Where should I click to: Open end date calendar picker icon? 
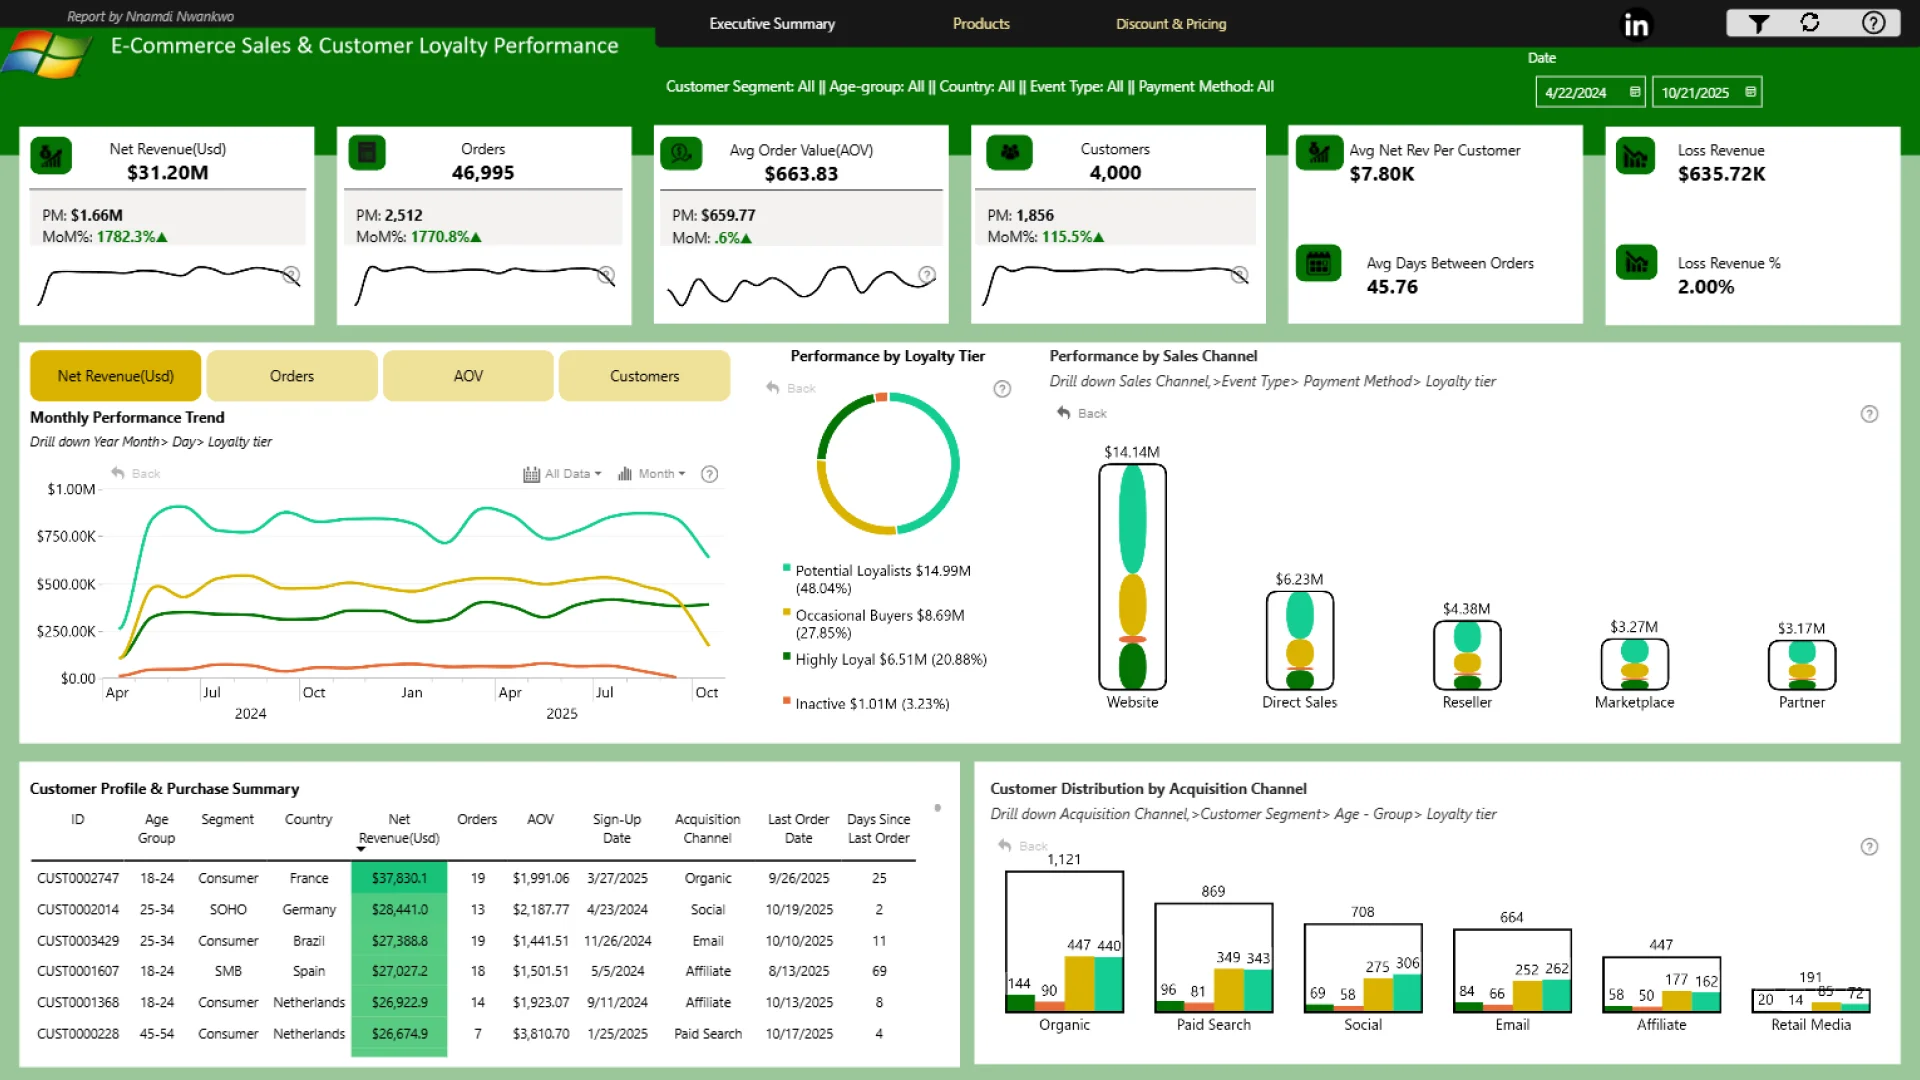click(1750, 92)
